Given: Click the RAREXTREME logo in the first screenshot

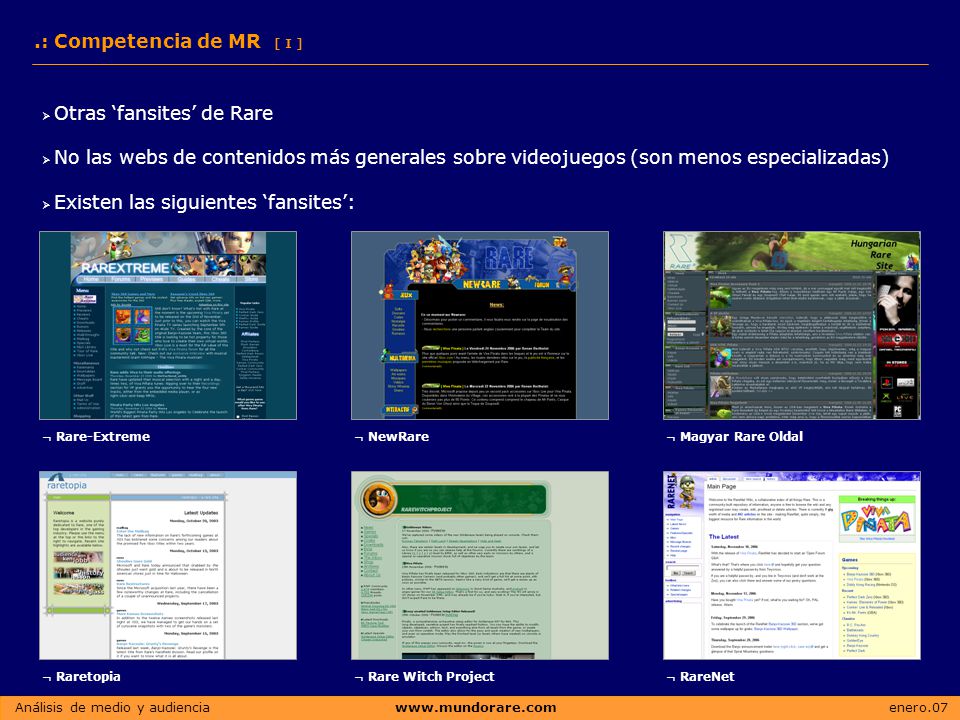Looking at the screenshot, I should click(x=125, y=268).
